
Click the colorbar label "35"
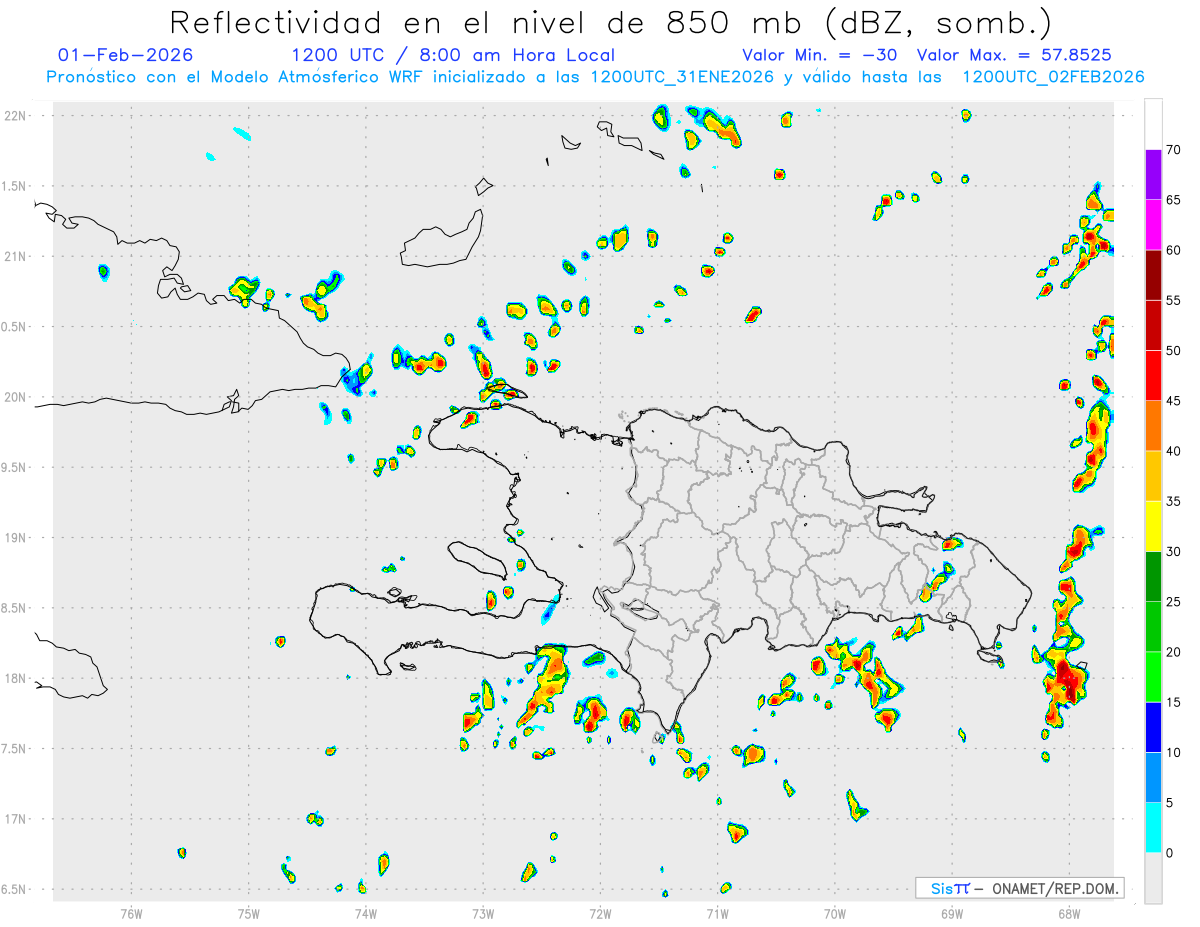(1174, 501)
